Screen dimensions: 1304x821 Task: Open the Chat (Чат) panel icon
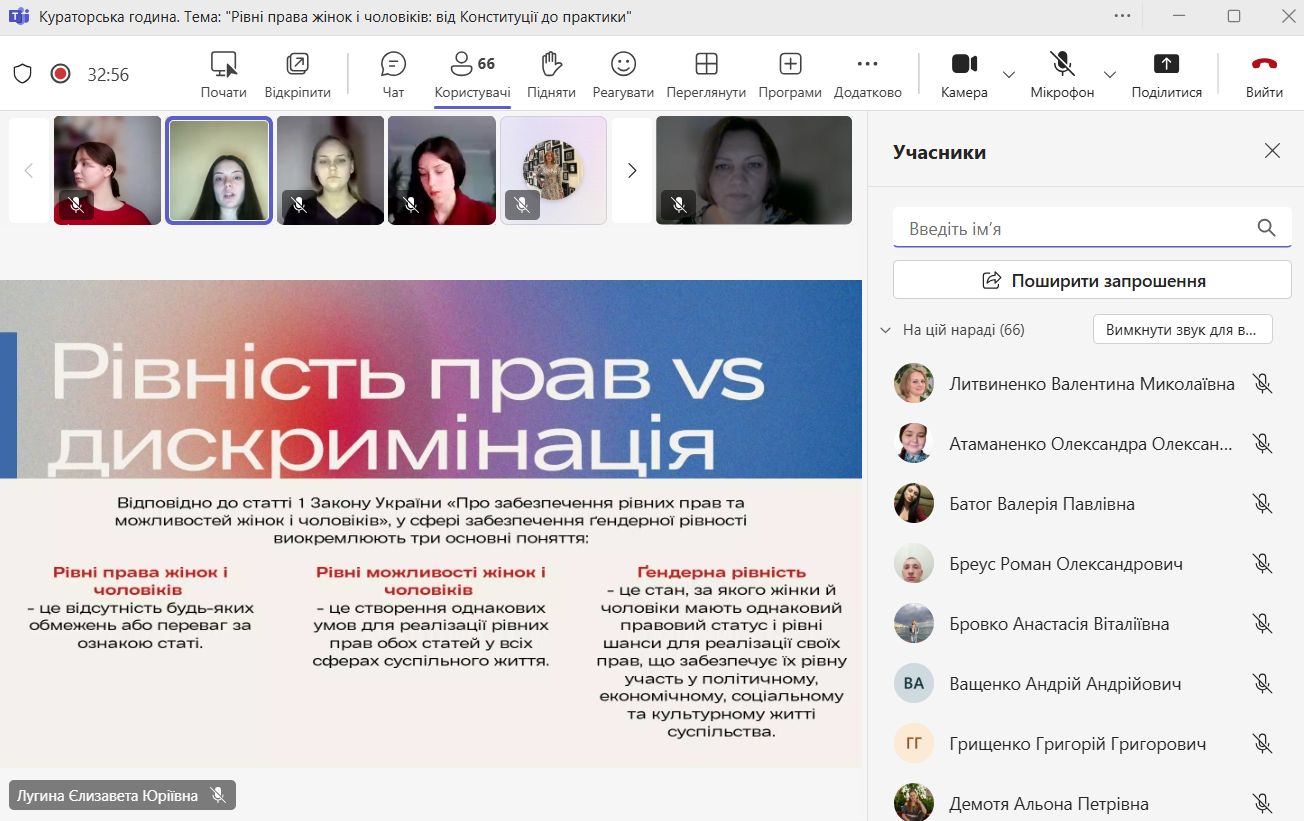click(393, 65)
